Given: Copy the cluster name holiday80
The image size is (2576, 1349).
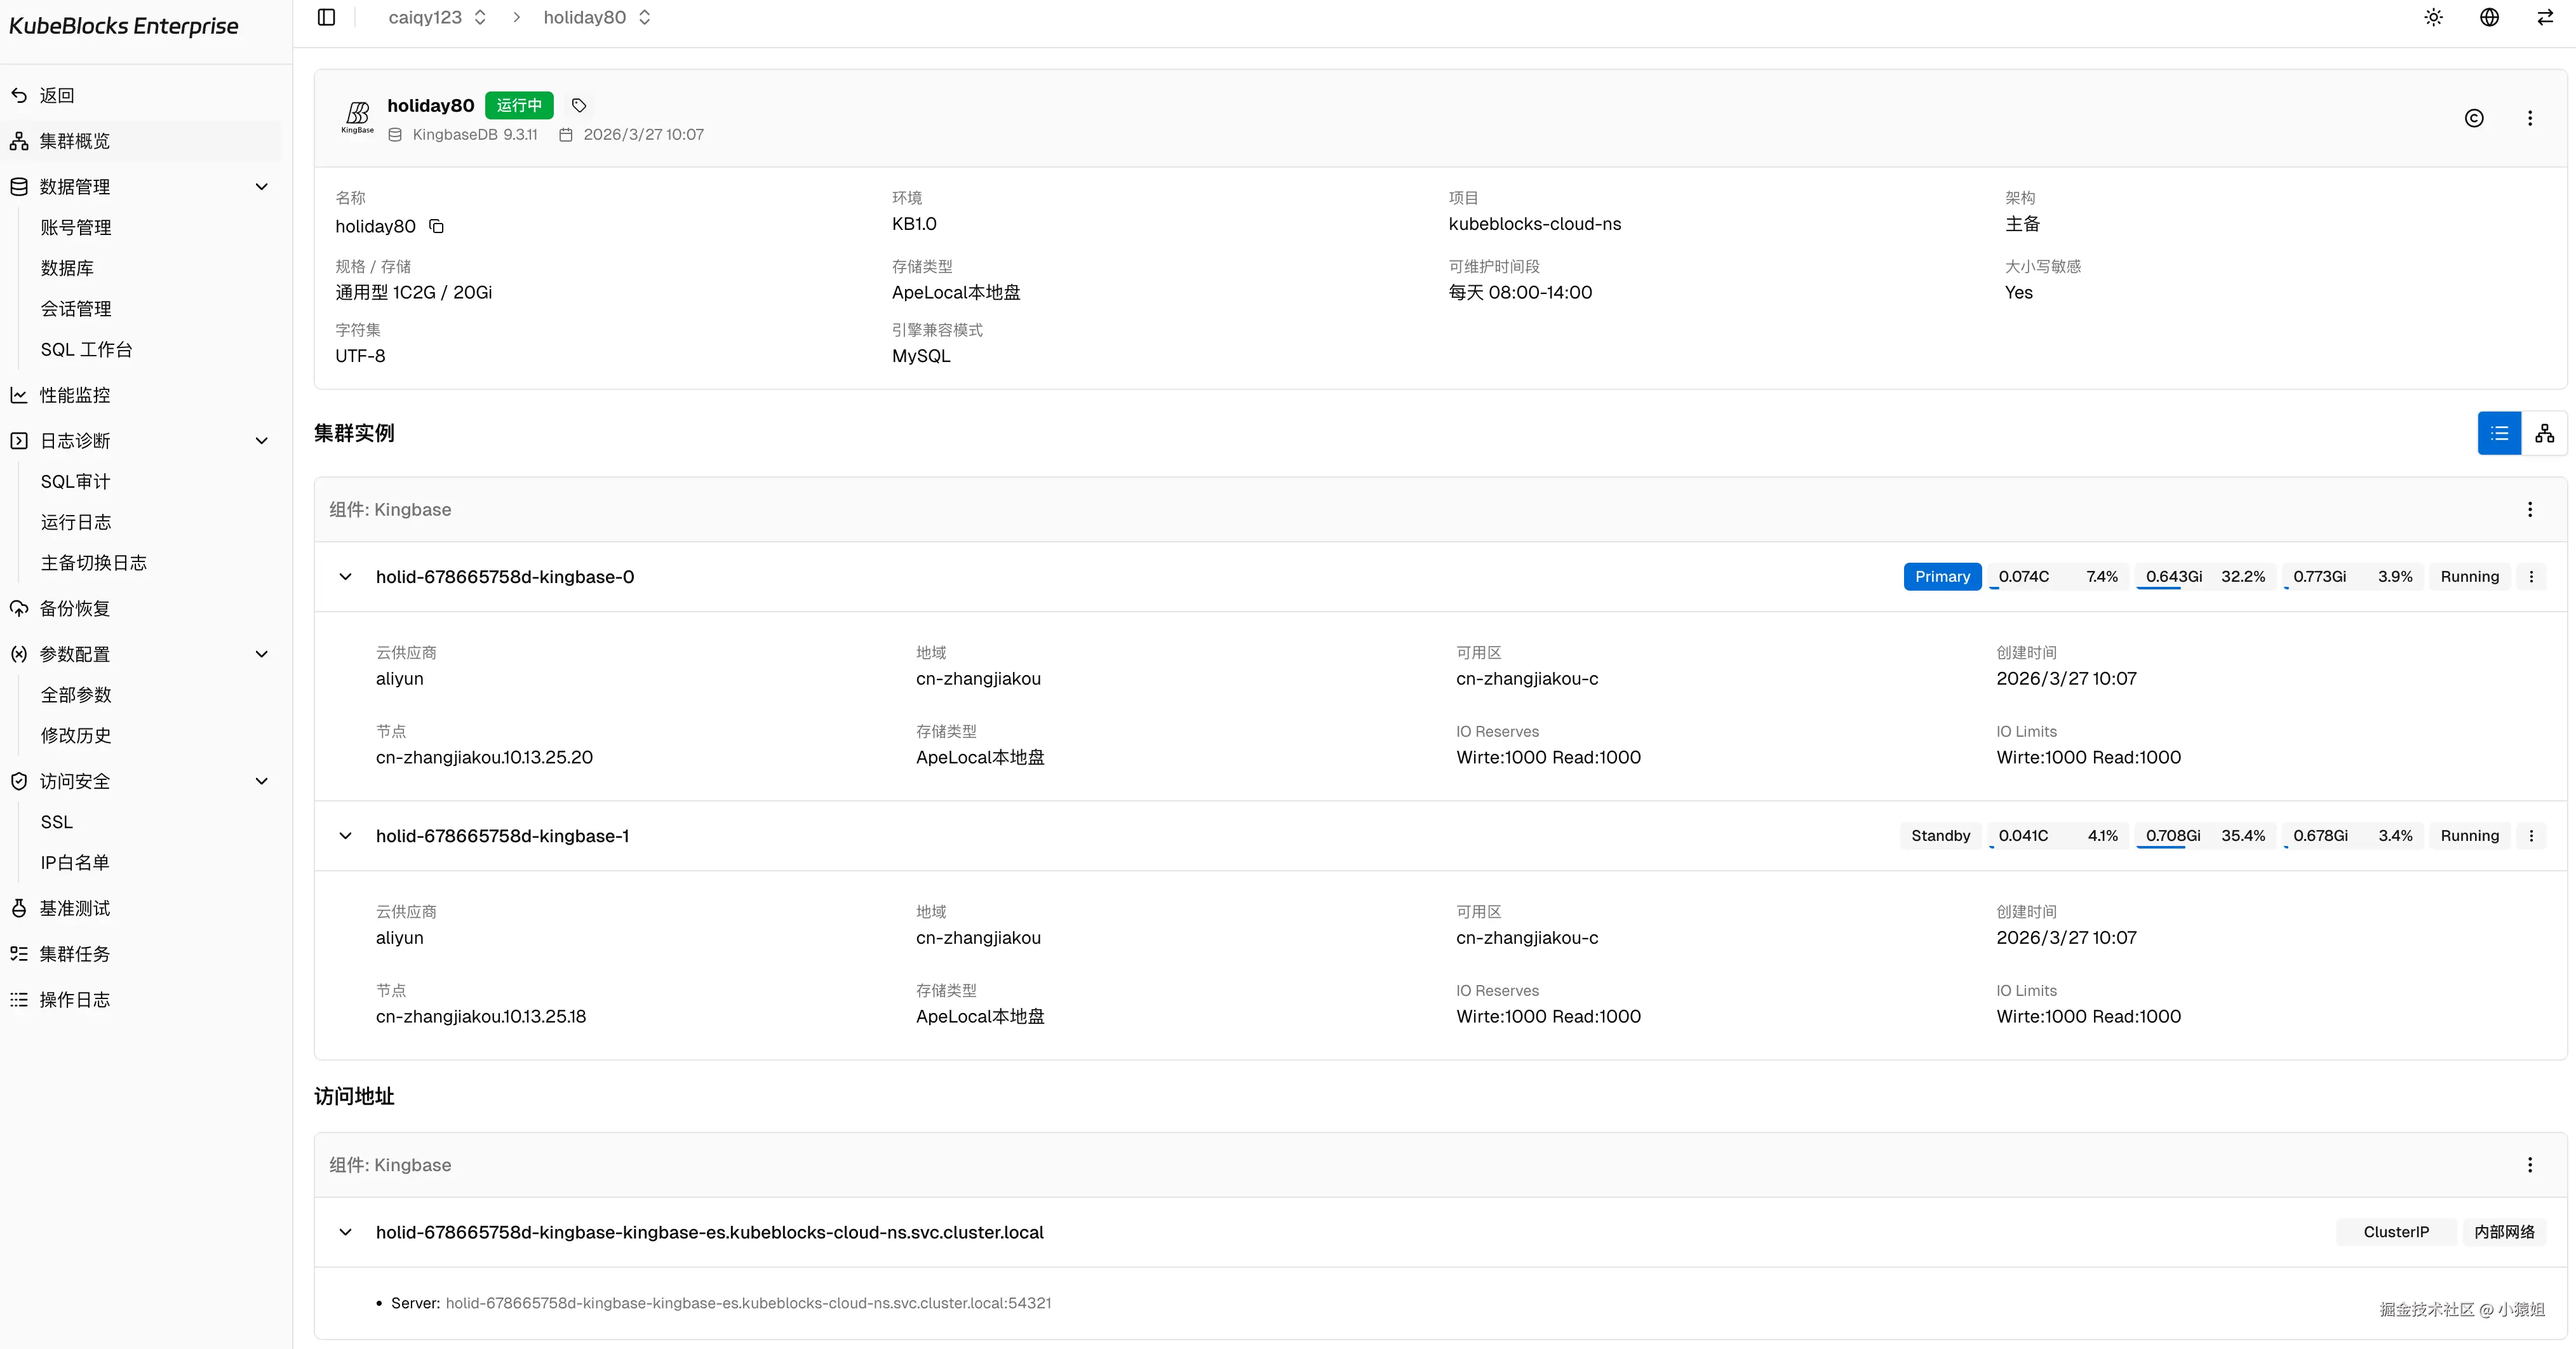Looking at the screenshot, I should [x=436, y=226].
